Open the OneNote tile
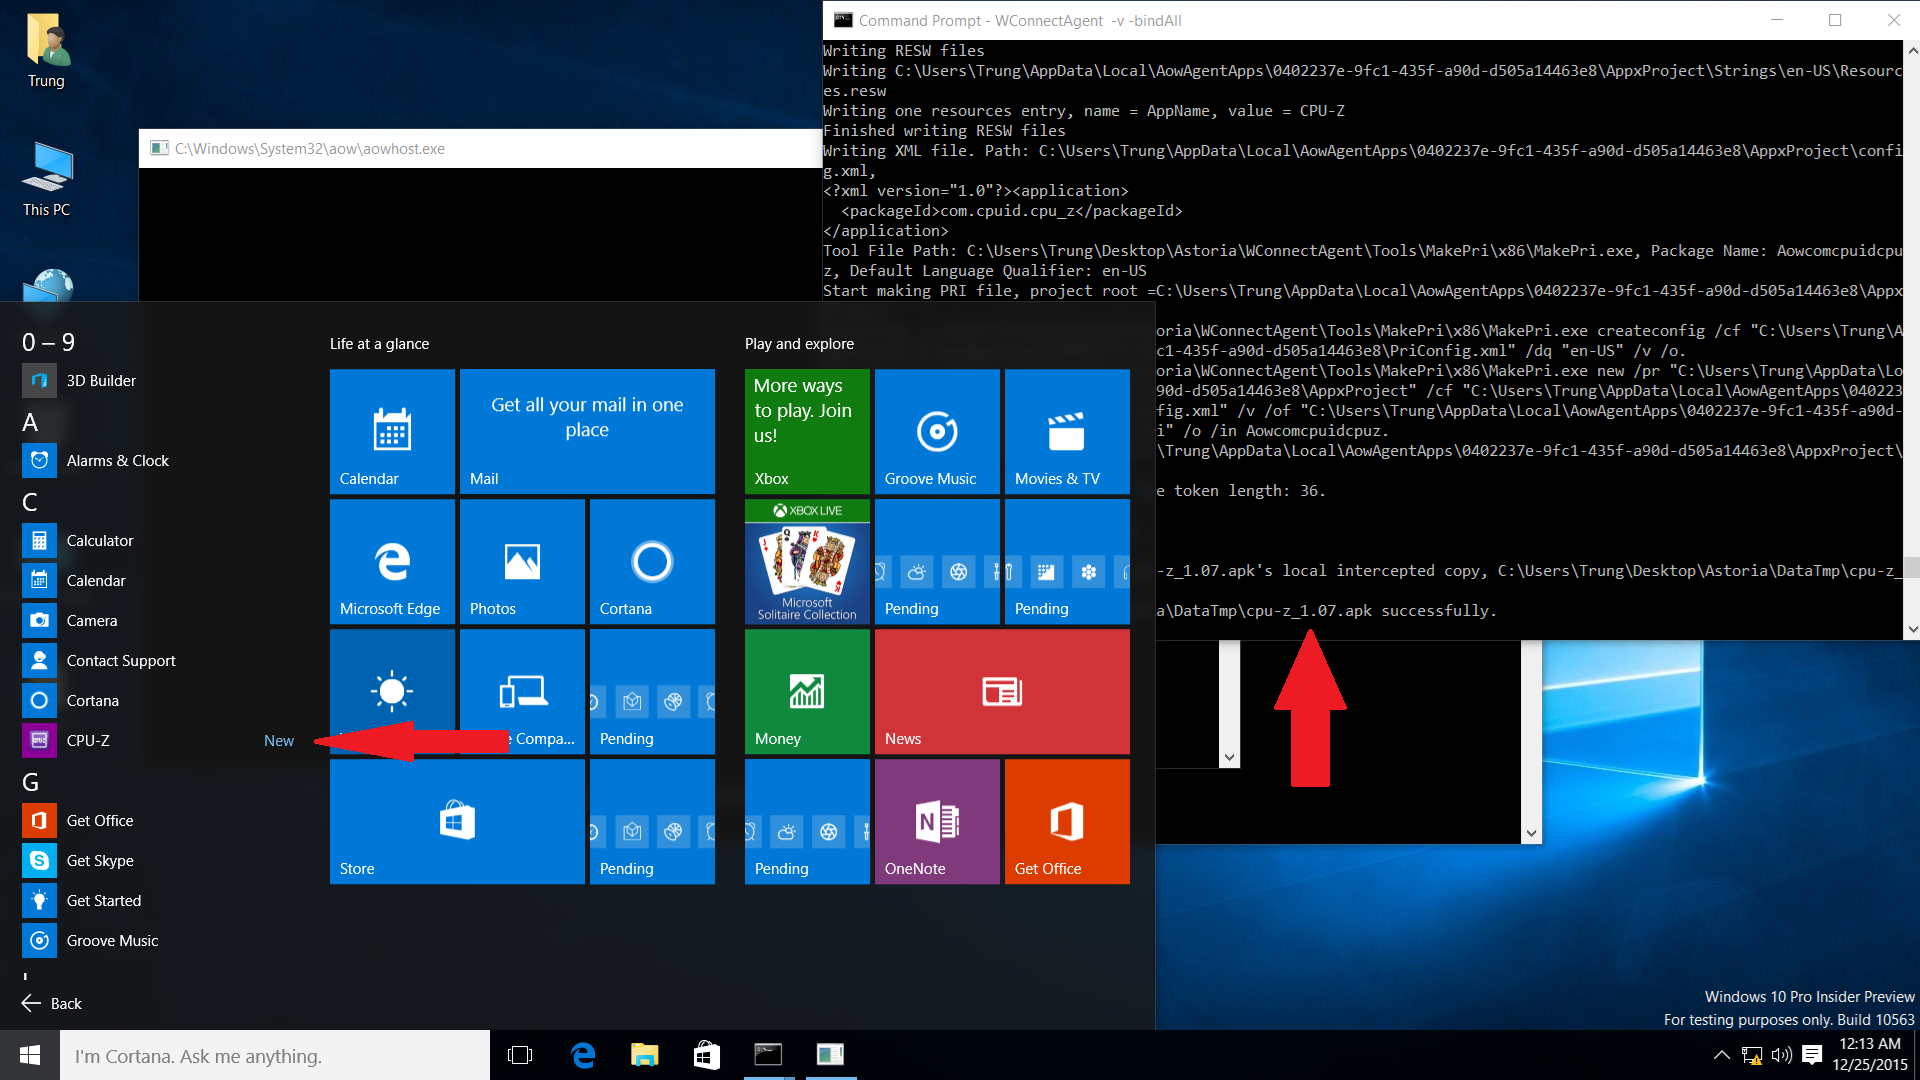Viewport: 1920px width, 1080px height. pos(937,821)
